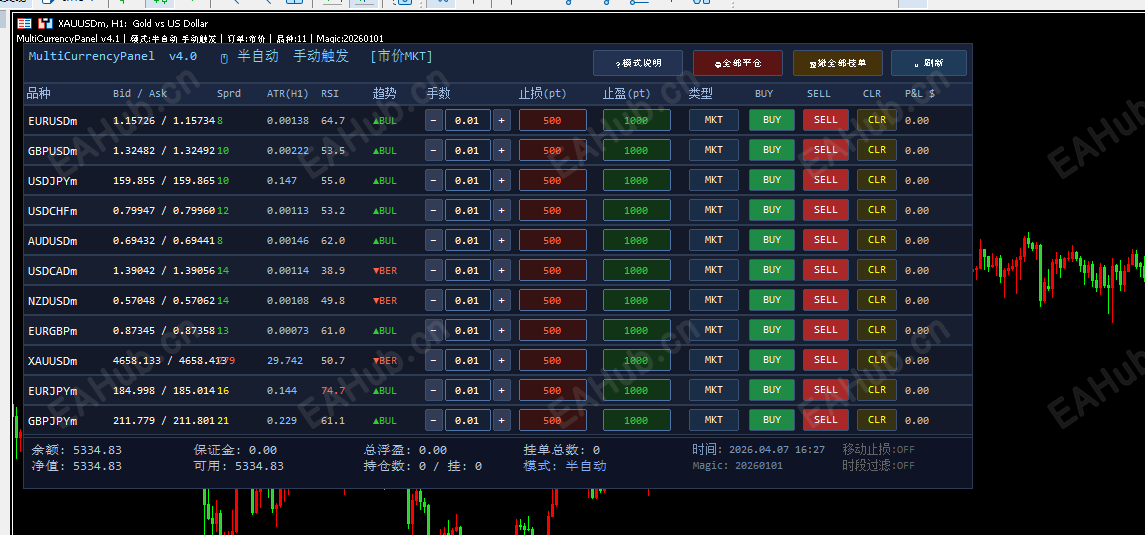Sell GBPUSDm with the SELL button
Viewport: 1145px width, 535px height.
[826, 150]
